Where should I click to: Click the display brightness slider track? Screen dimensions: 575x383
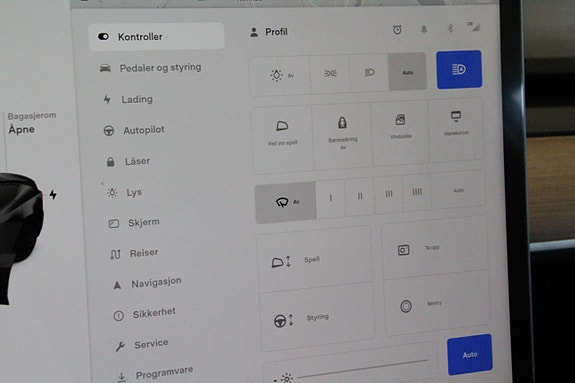(362, 368)
